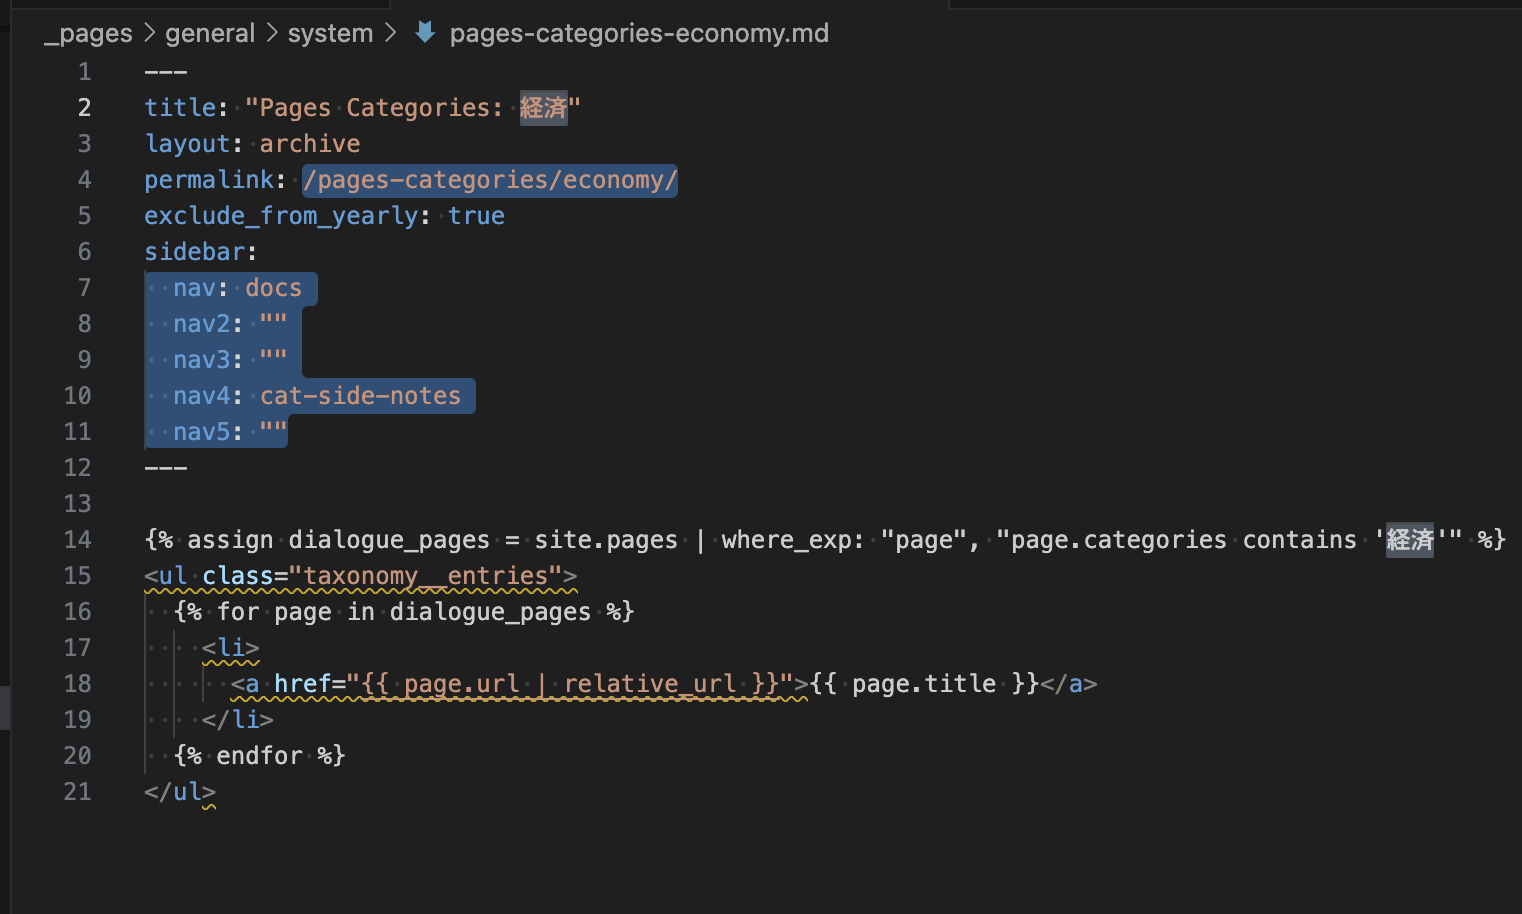The width and height of the screenshot is (1522, 914).
Task: Click the closing </li> tag
Action: 238,720
